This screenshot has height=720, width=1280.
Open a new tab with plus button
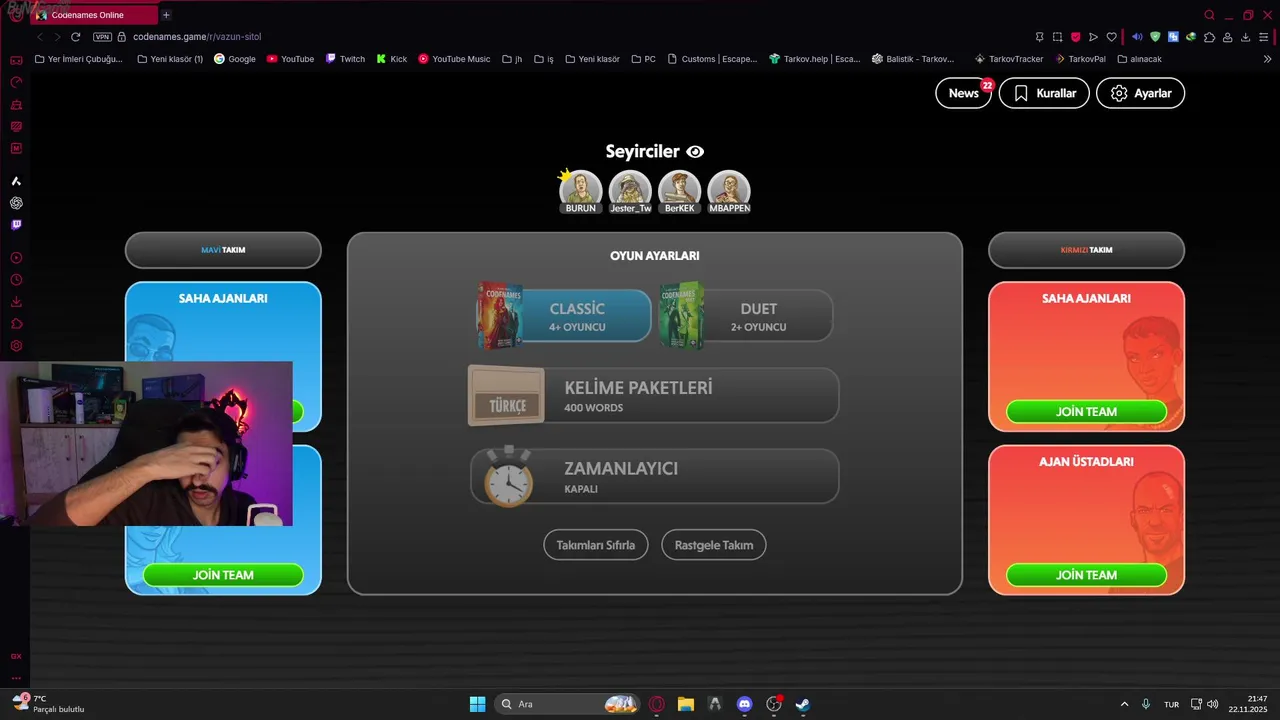pos(166,15)
